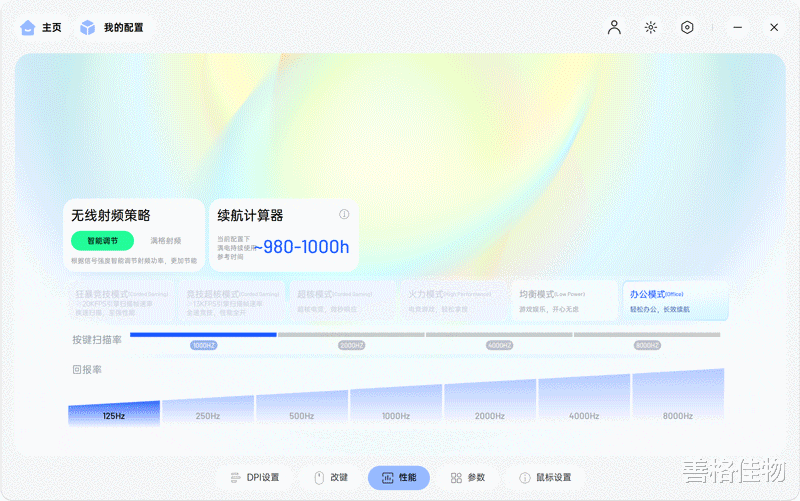Open the 主页 home page

(41, 28)
